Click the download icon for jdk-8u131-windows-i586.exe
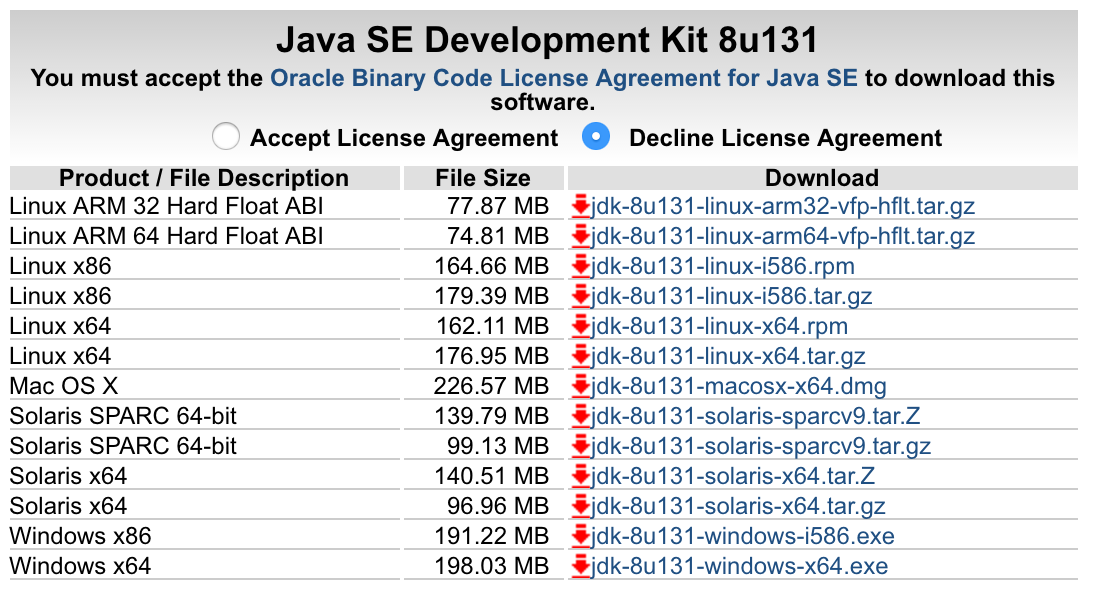 click(x=581, y=536)
